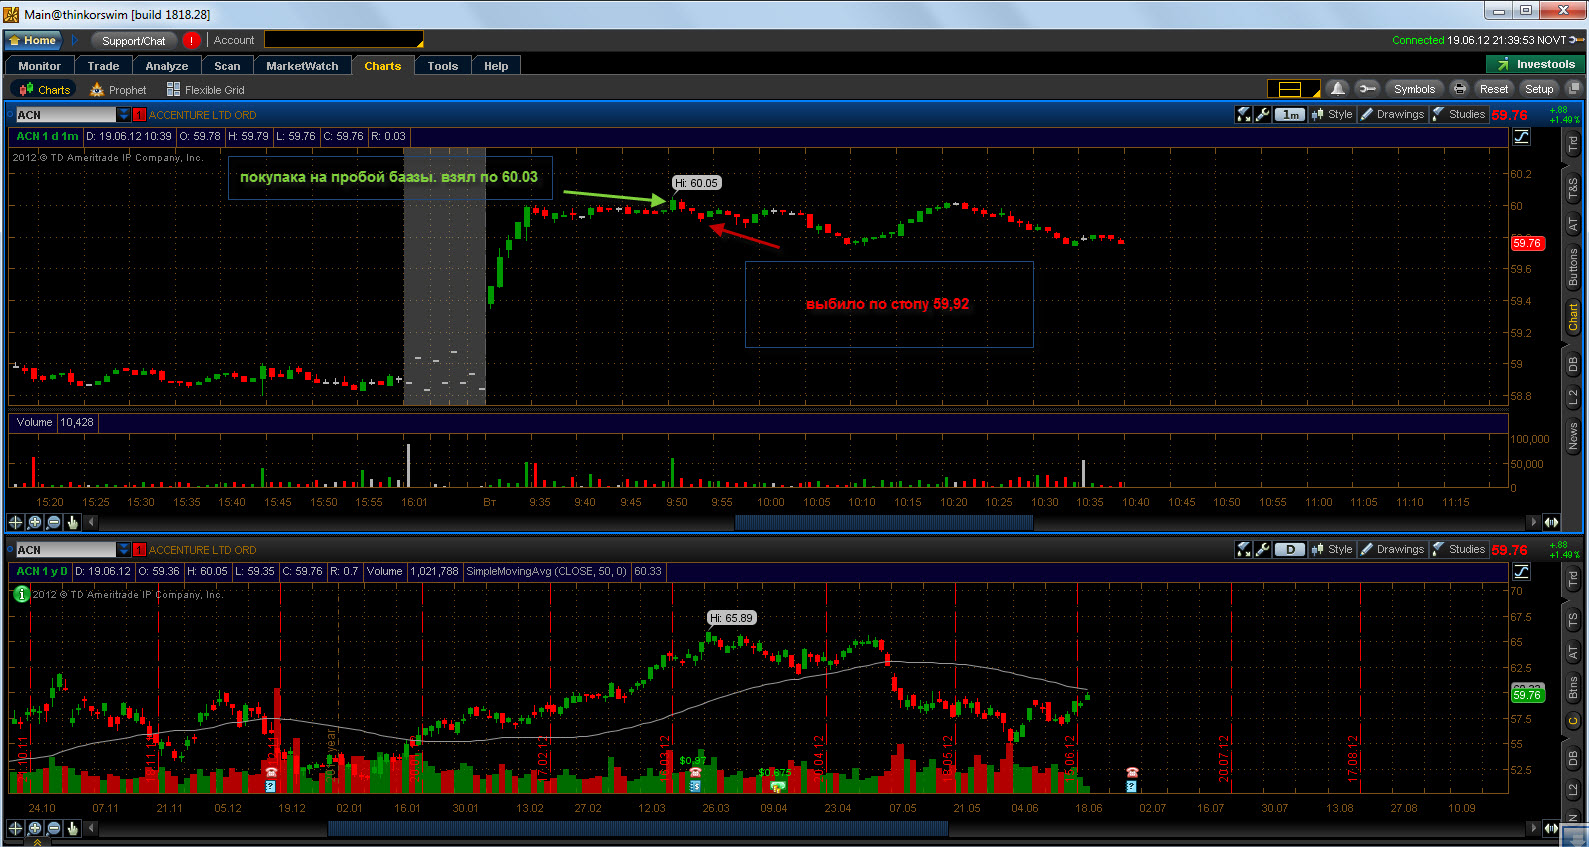This screenshot has height=847, width=1589.
Task: Toggle the L2 side tab in upper chart
Action: [x=1573, y=398]
